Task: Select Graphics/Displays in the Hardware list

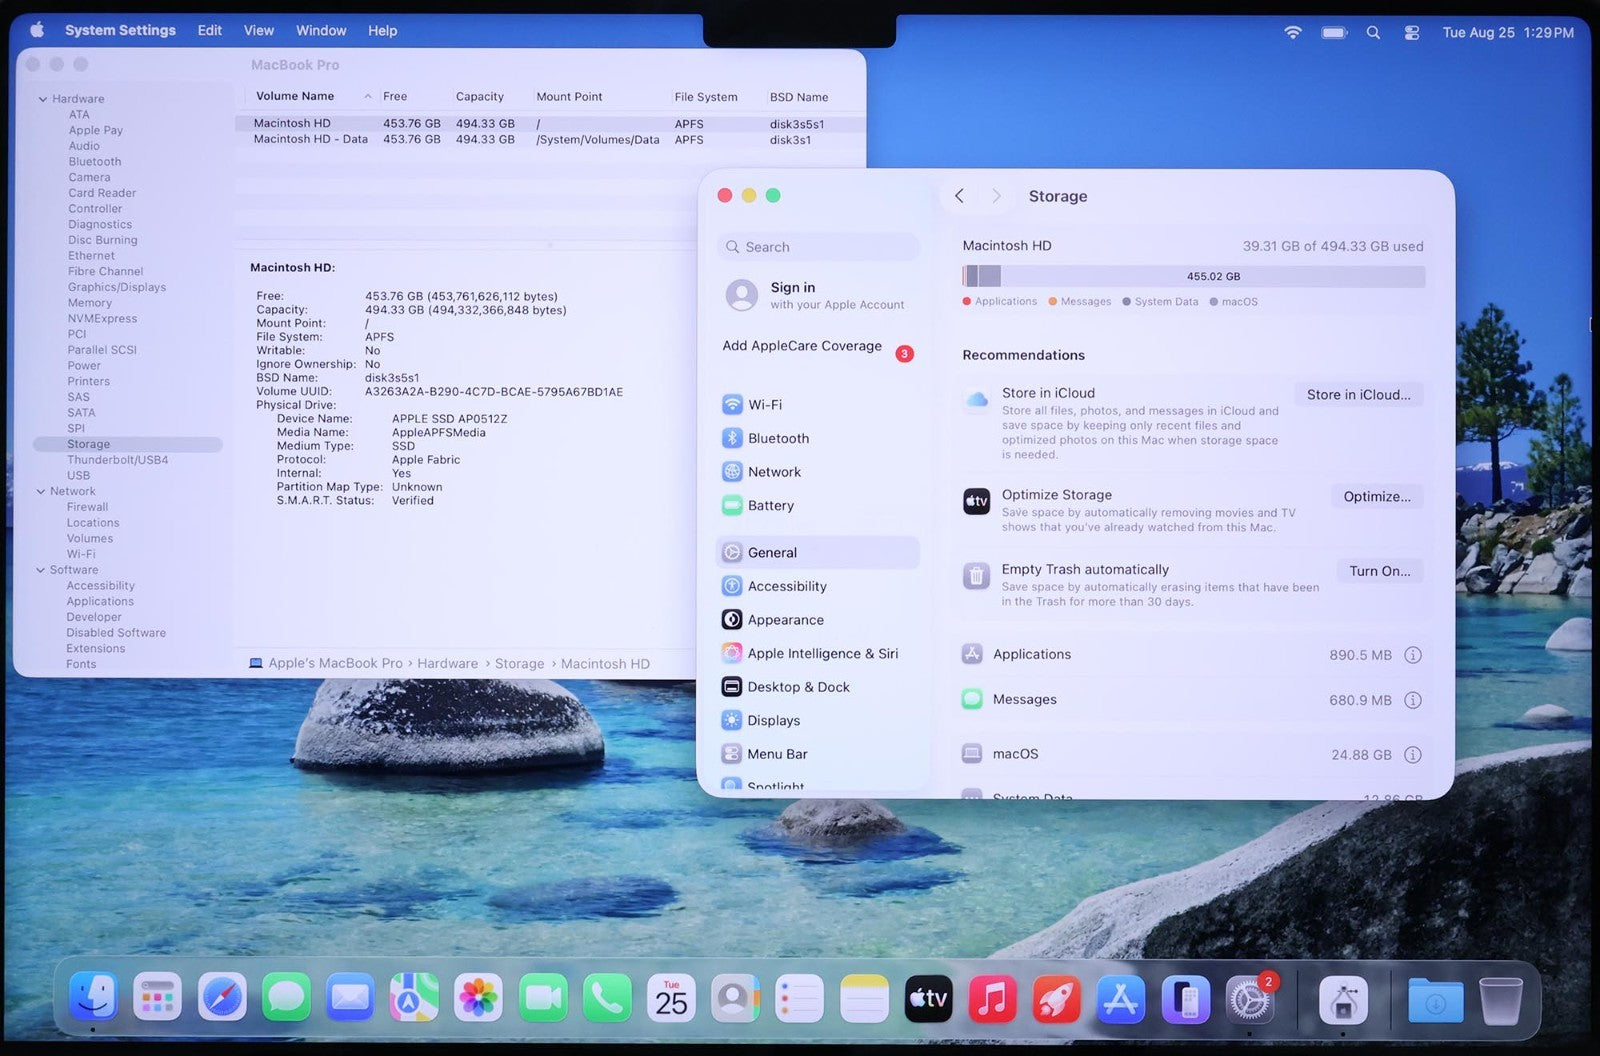Action: pos(116,287)
